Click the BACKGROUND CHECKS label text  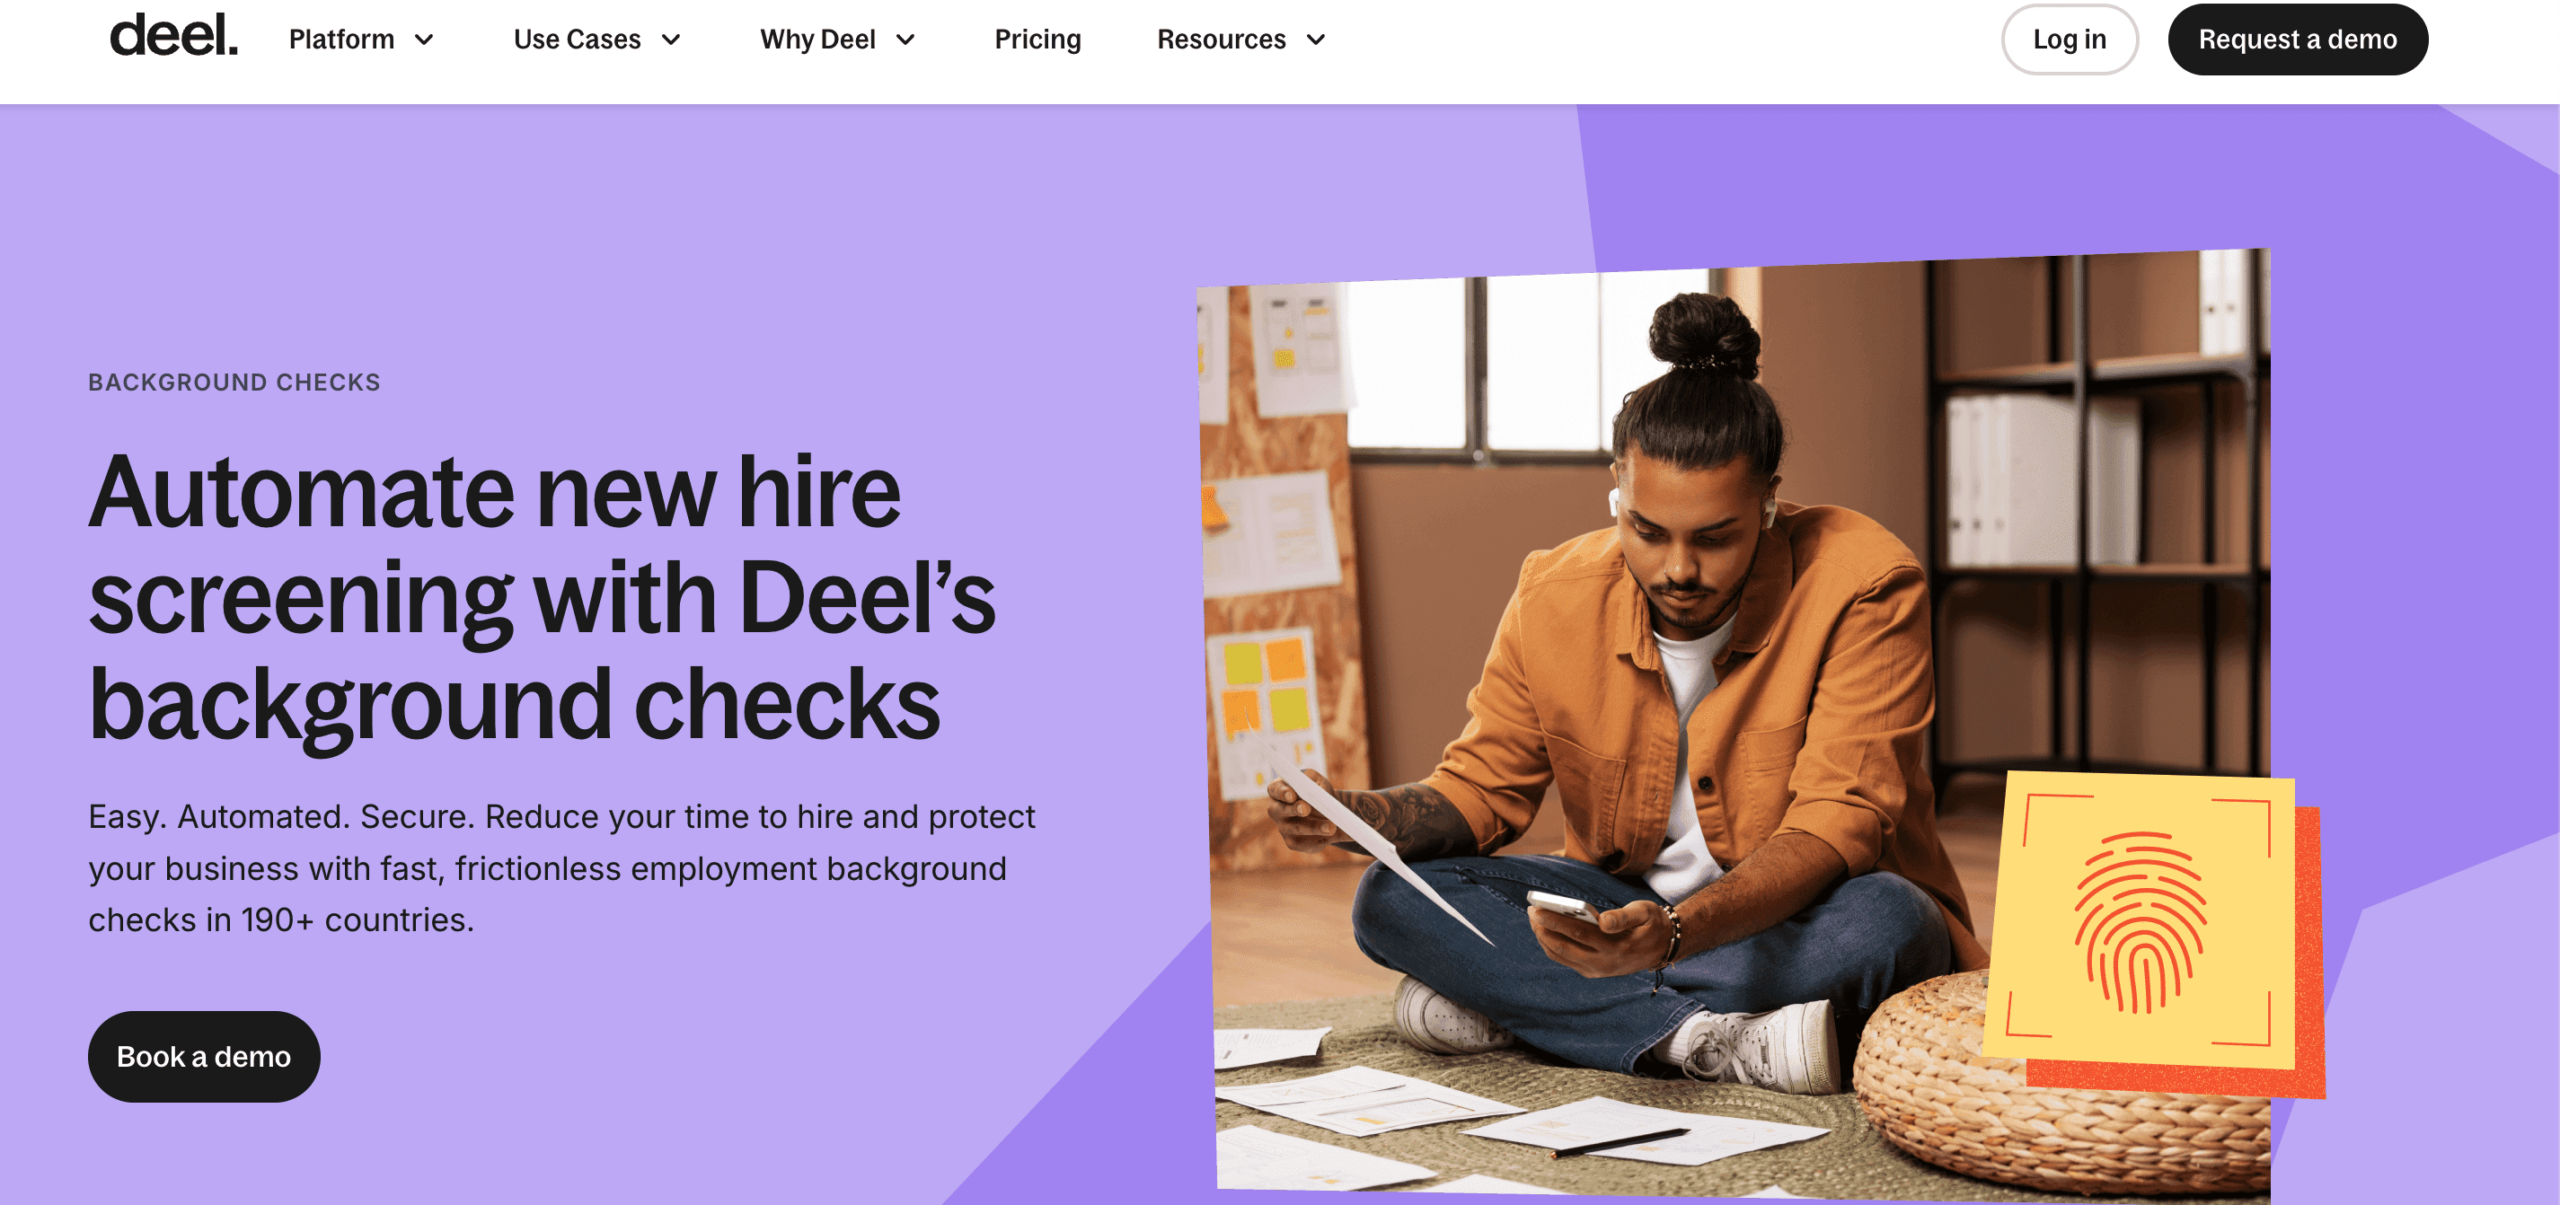click(233, 380)
